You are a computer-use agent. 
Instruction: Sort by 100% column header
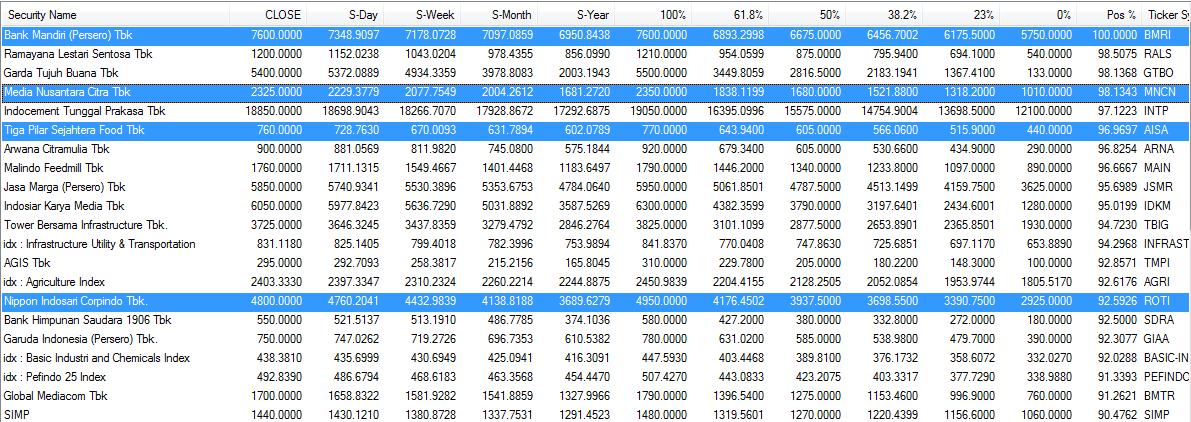653,14
